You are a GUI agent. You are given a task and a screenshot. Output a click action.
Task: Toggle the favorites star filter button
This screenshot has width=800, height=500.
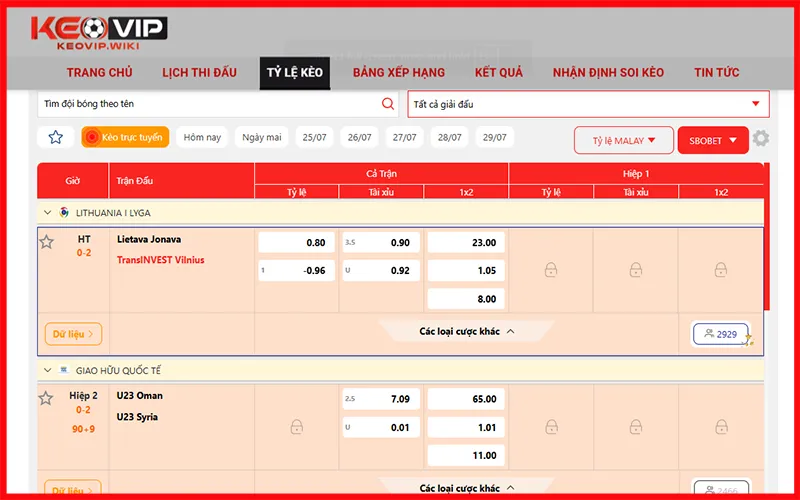(x=56, y=137)
